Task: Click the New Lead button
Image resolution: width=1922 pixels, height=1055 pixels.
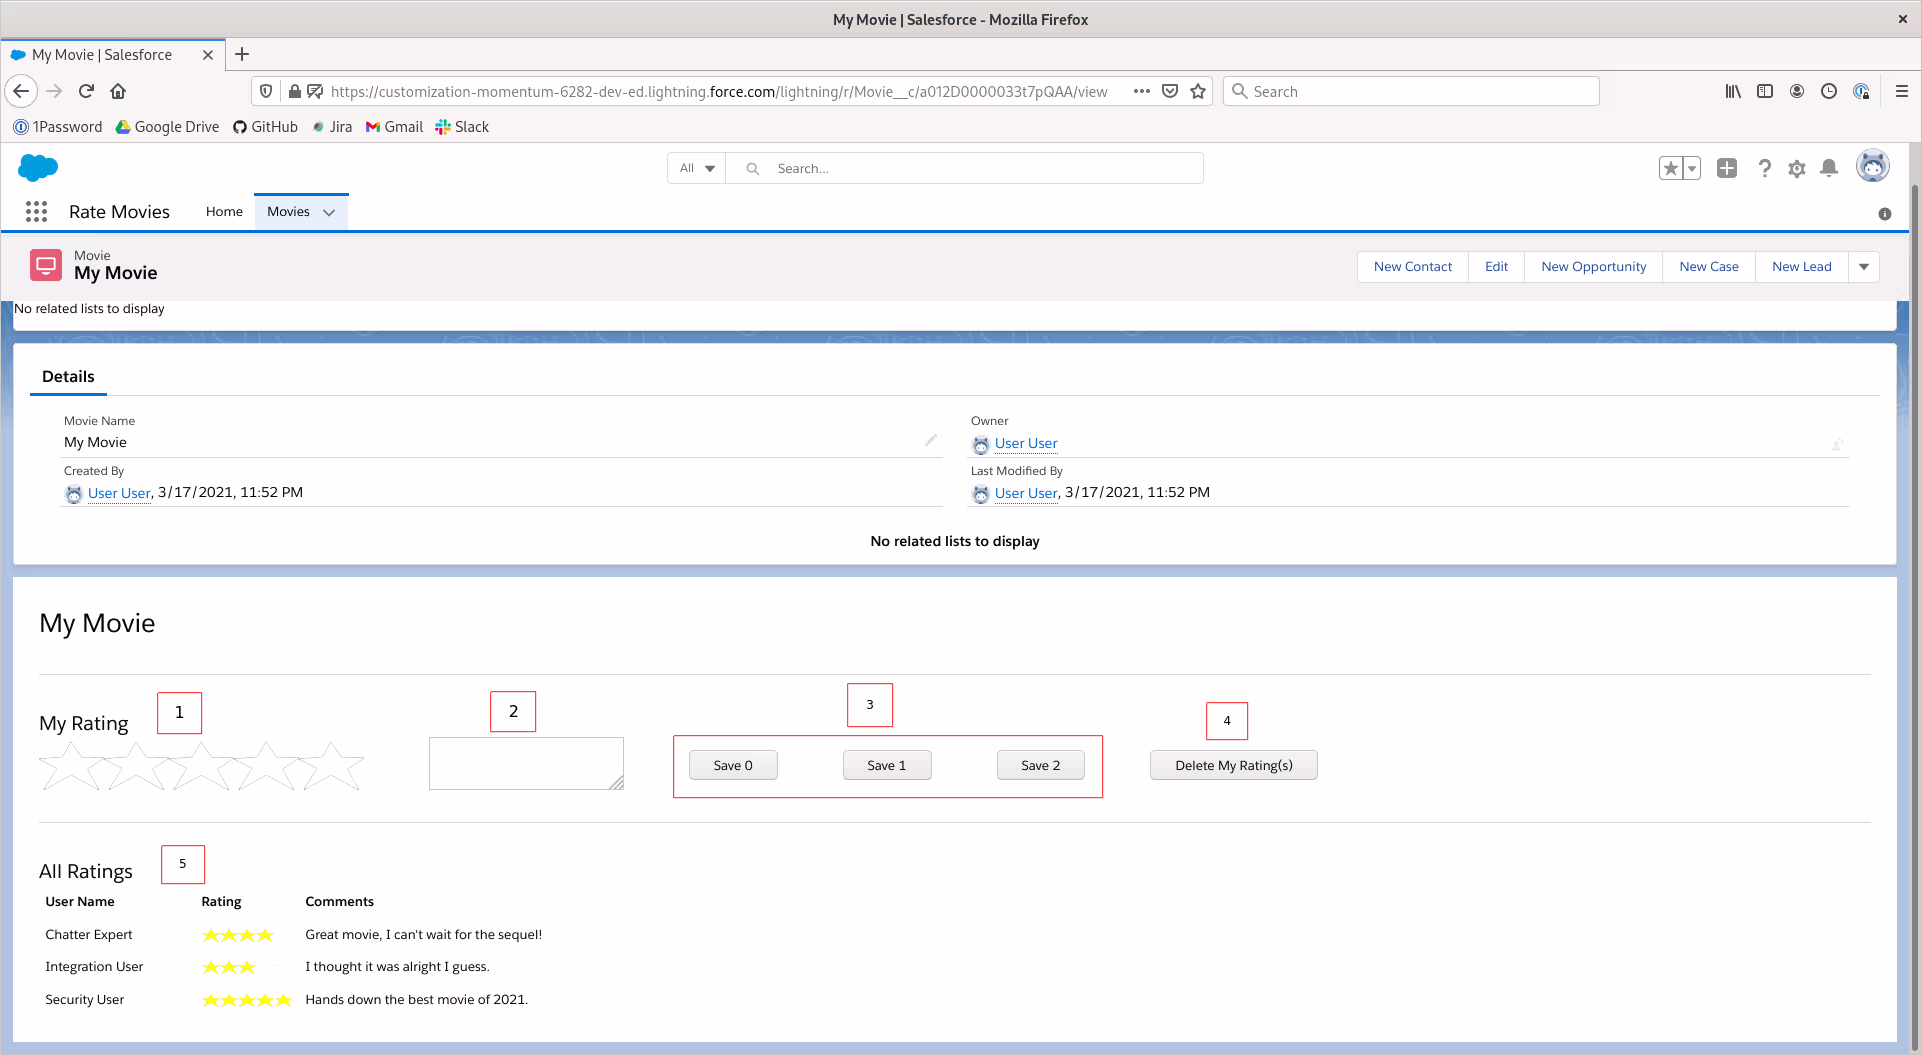Action: coord(1802,267)
